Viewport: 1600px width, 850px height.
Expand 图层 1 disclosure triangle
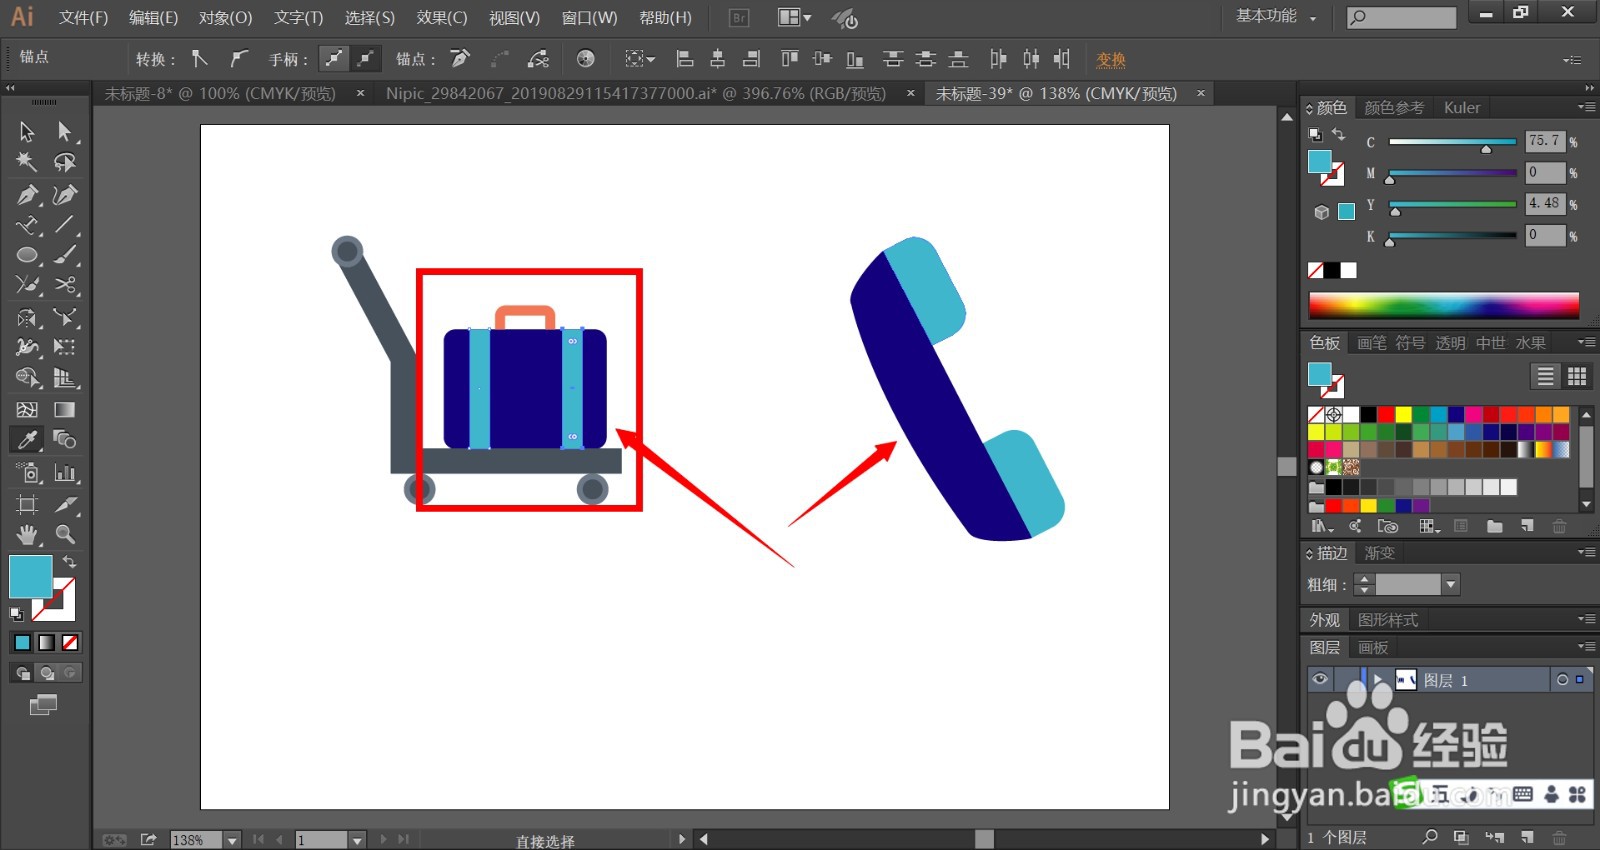1379,680
